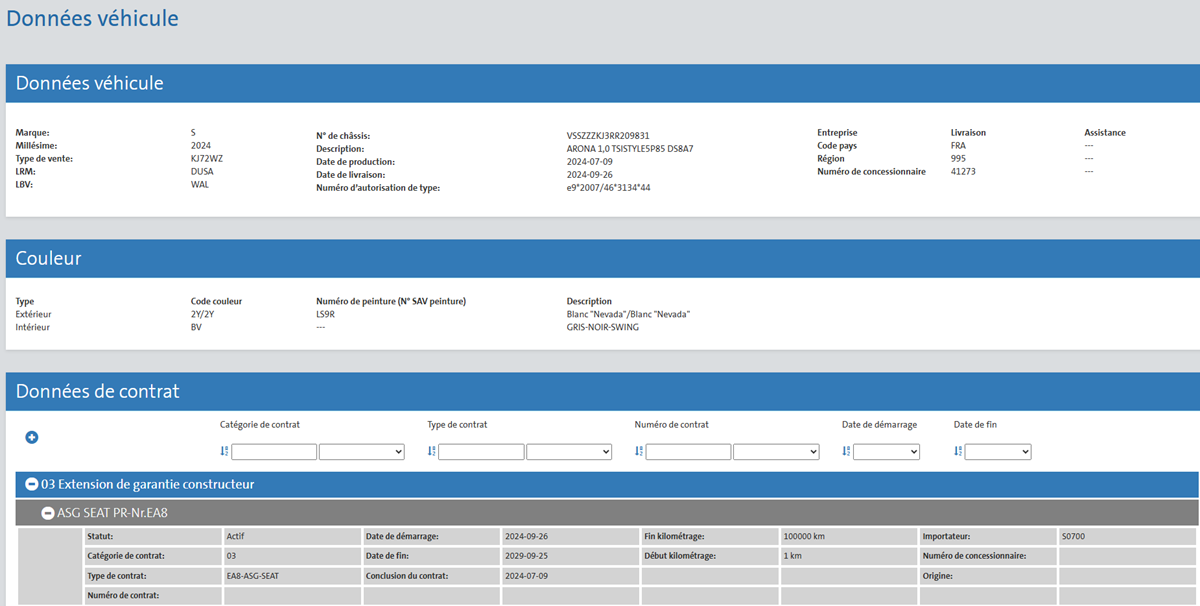This screenshot has height=606, width=1200.
Task: Open the Date de démarrage dropdown
Action: click(x=886, y=452)
